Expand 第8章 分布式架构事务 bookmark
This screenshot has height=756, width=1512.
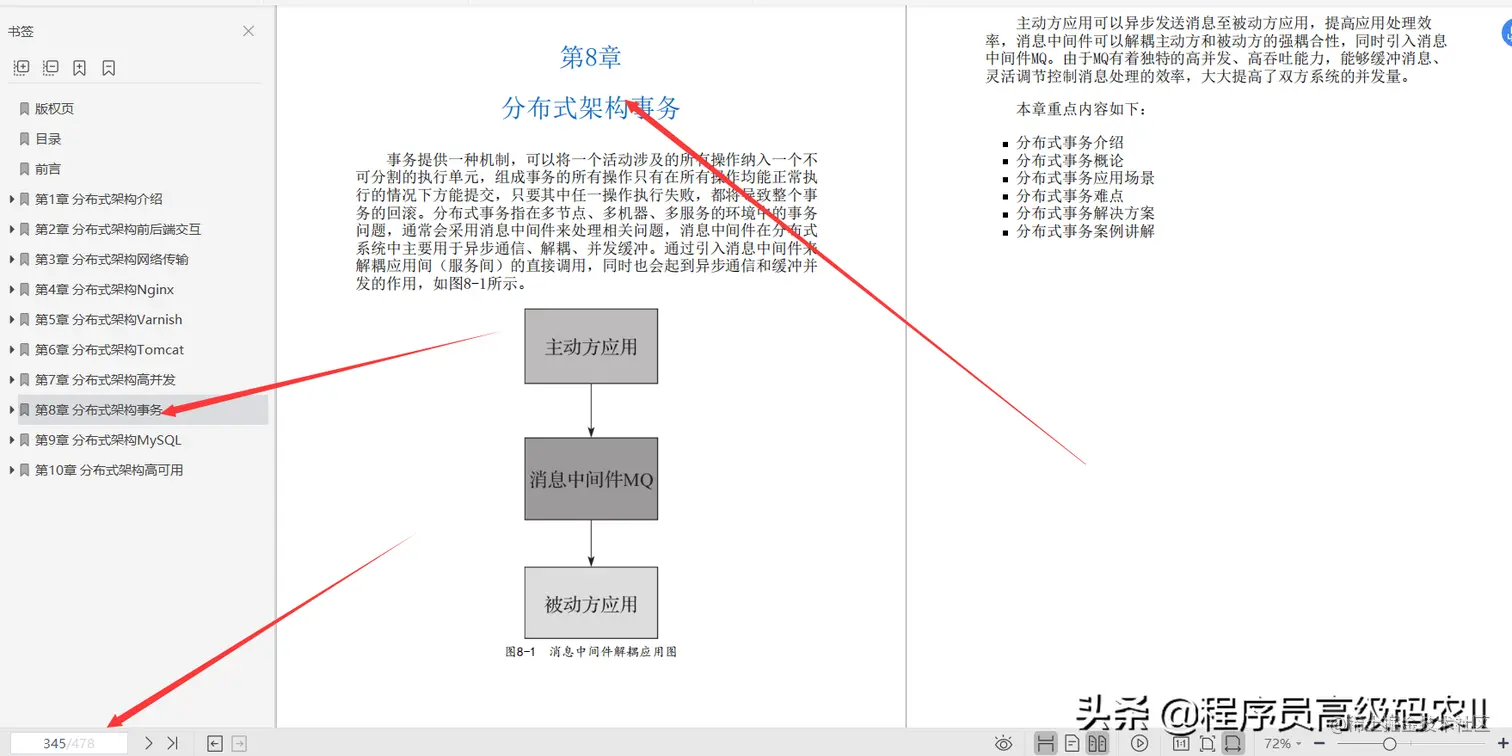tap(11, 409)
